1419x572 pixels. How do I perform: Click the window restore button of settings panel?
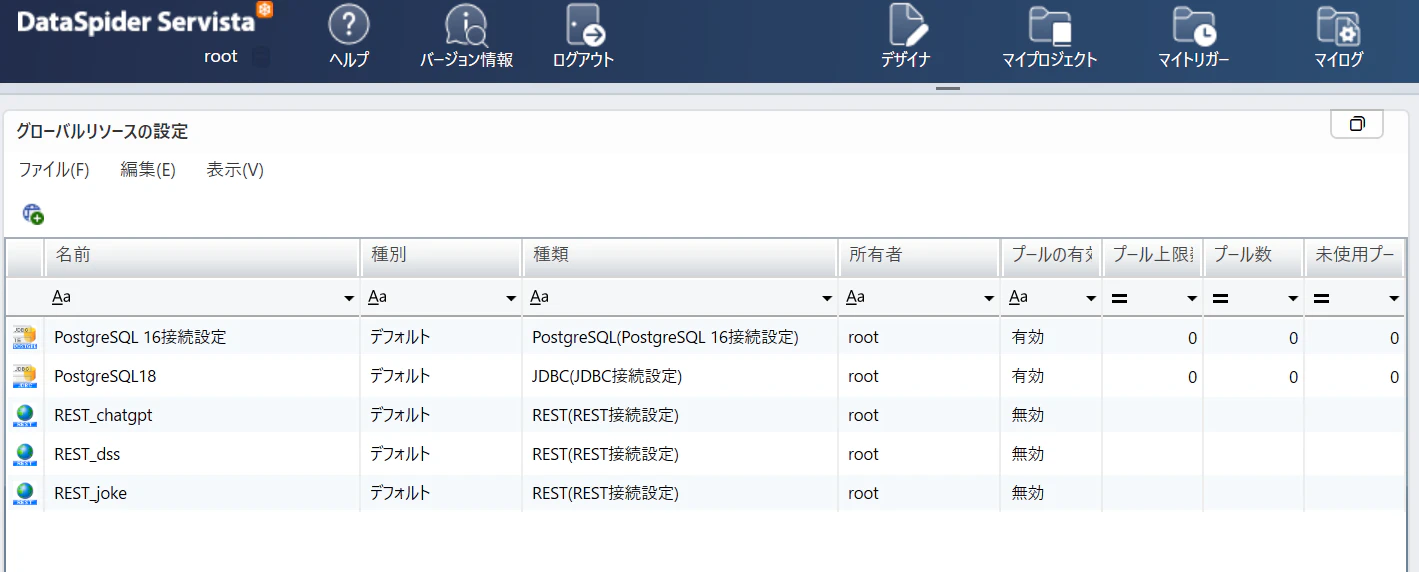coord(1357,124)
